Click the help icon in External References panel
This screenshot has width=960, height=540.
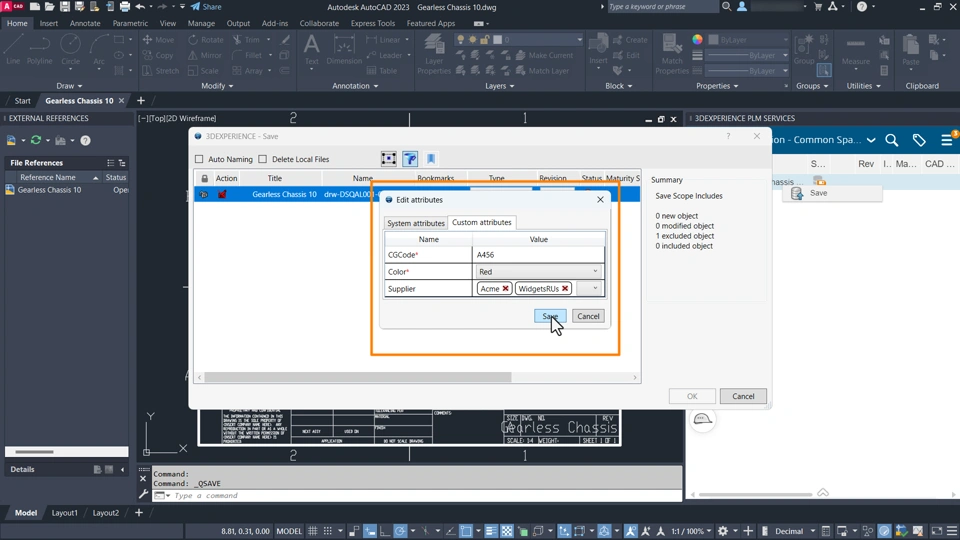click(x=85, y=140)
